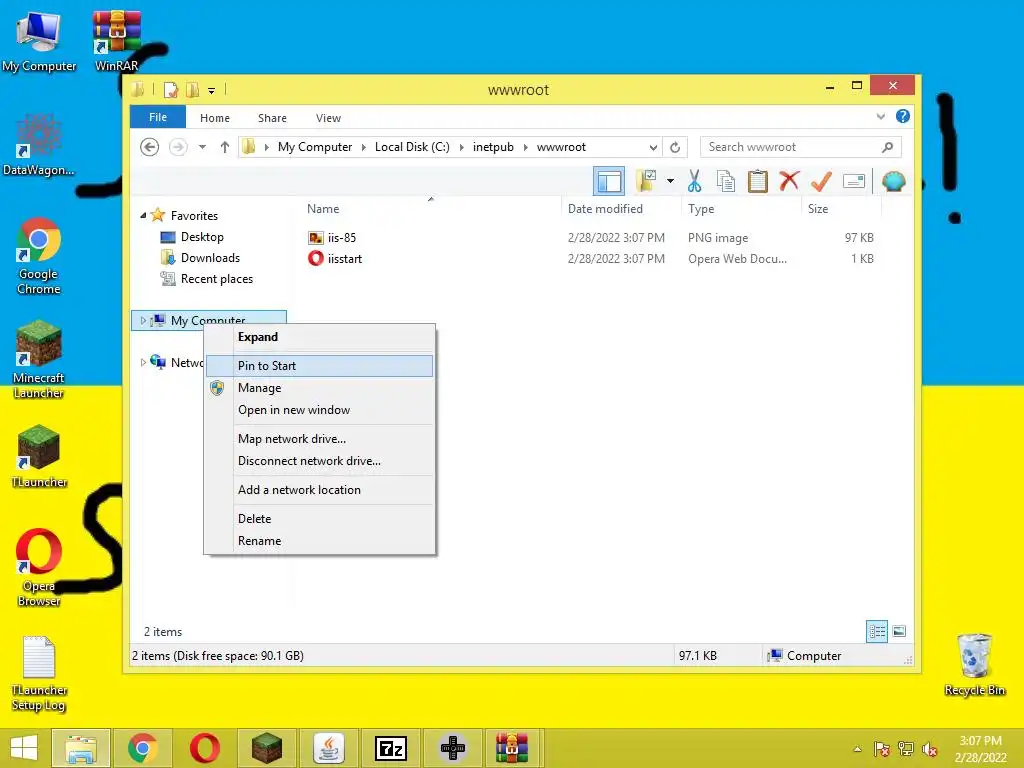
Task: Click the search magnifier icon
Action: tap(887, 147)
